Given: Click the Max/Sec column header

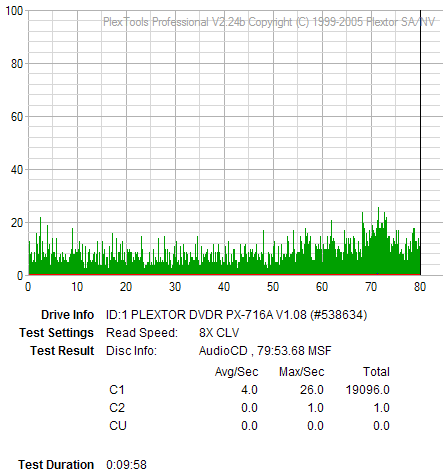Looking at the screenshot, I should coord(301,372).
